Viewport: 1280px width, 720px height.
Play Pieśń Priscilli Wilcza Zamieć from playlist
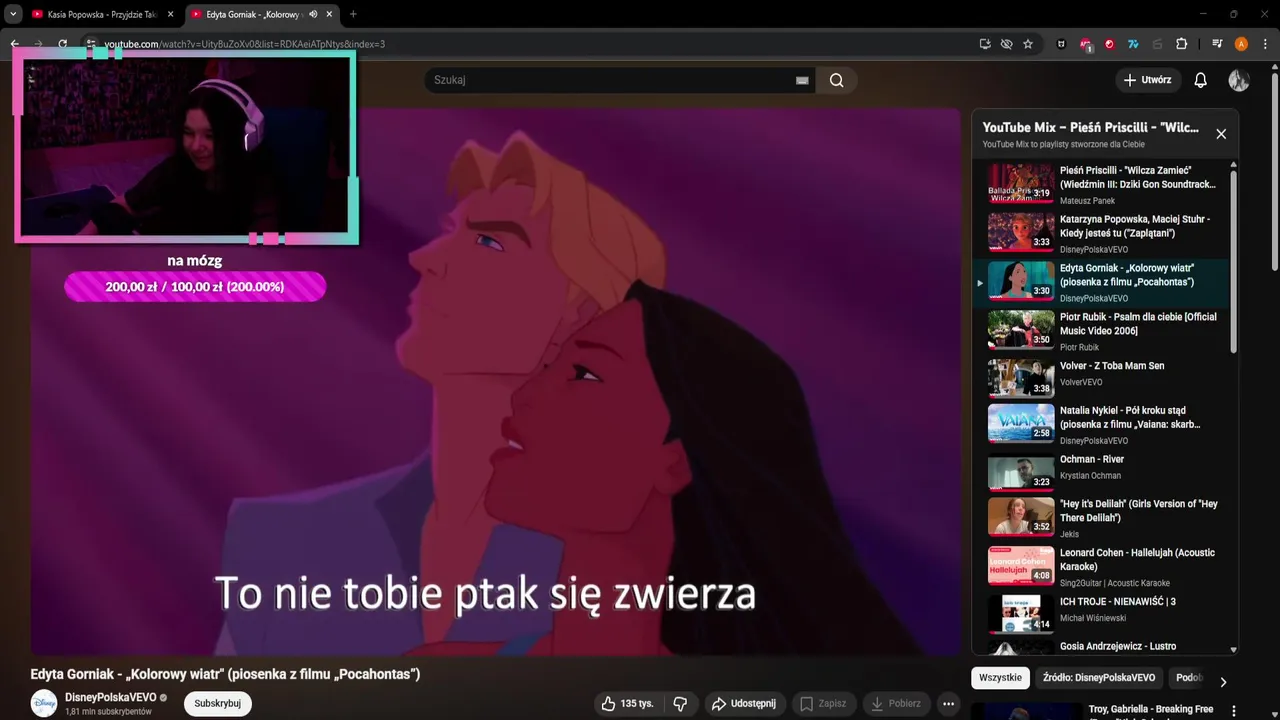click(x=1100, y=184)
